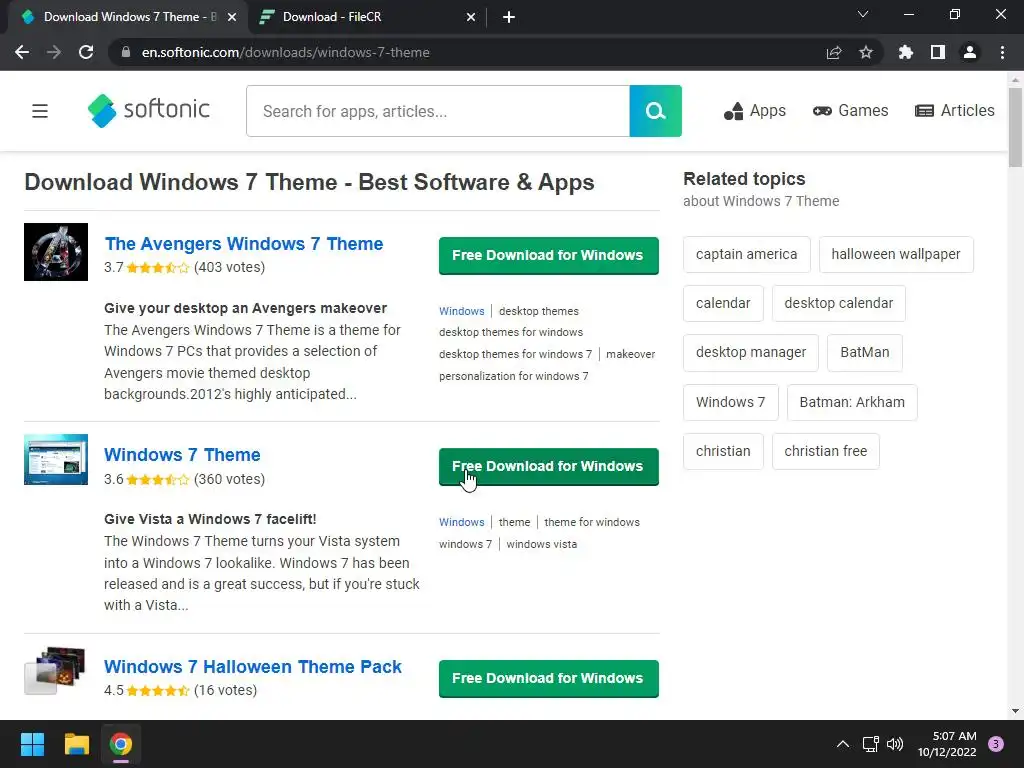The image size is (1024, 768).
Task: Open the Games section
Action: 850,111
